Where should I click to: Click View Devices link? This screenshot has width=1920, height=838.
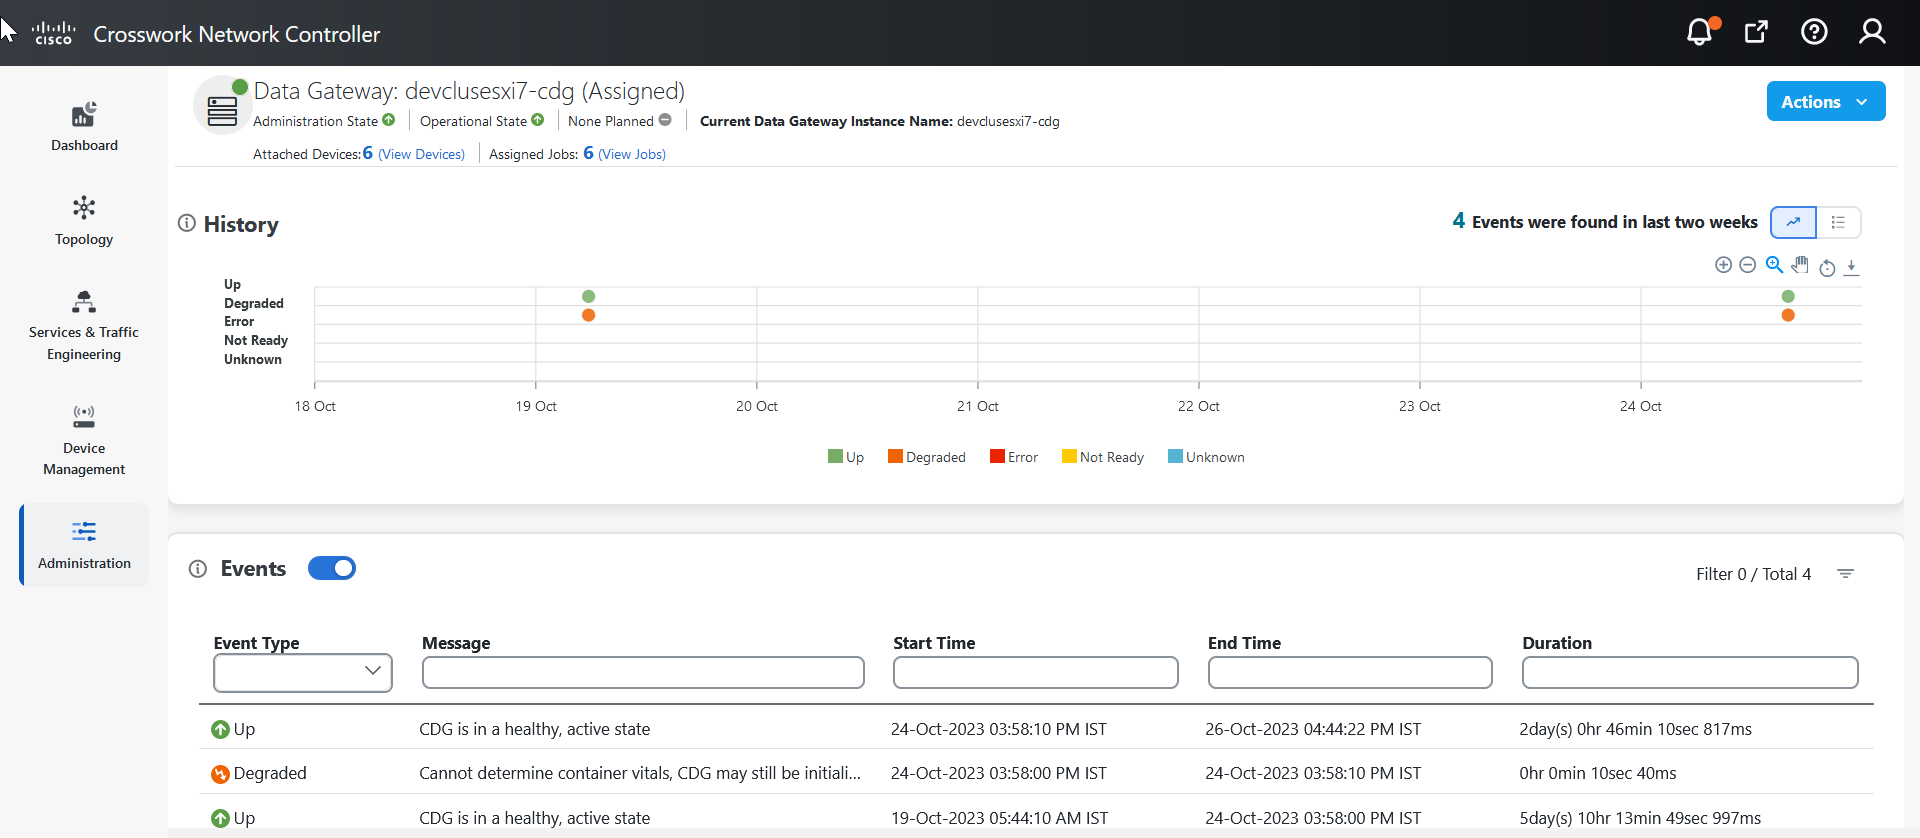421,154
